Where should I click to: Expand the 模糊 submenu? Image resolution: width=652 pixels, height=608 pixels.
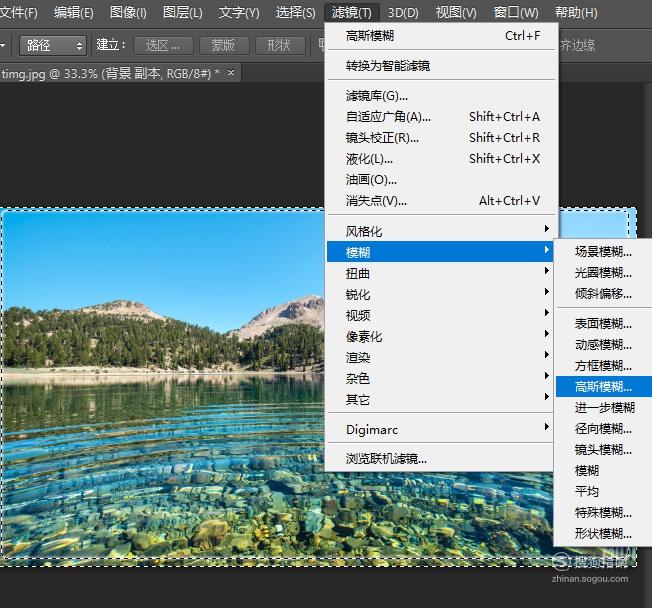tap(440, 252)
